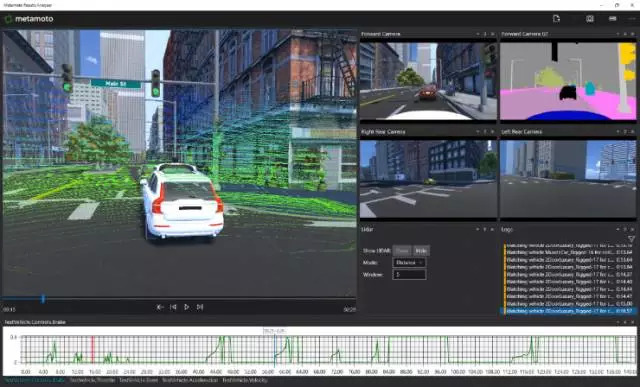
Task: Switch to the TestVehicle Velocity tab
Action: 244,380
